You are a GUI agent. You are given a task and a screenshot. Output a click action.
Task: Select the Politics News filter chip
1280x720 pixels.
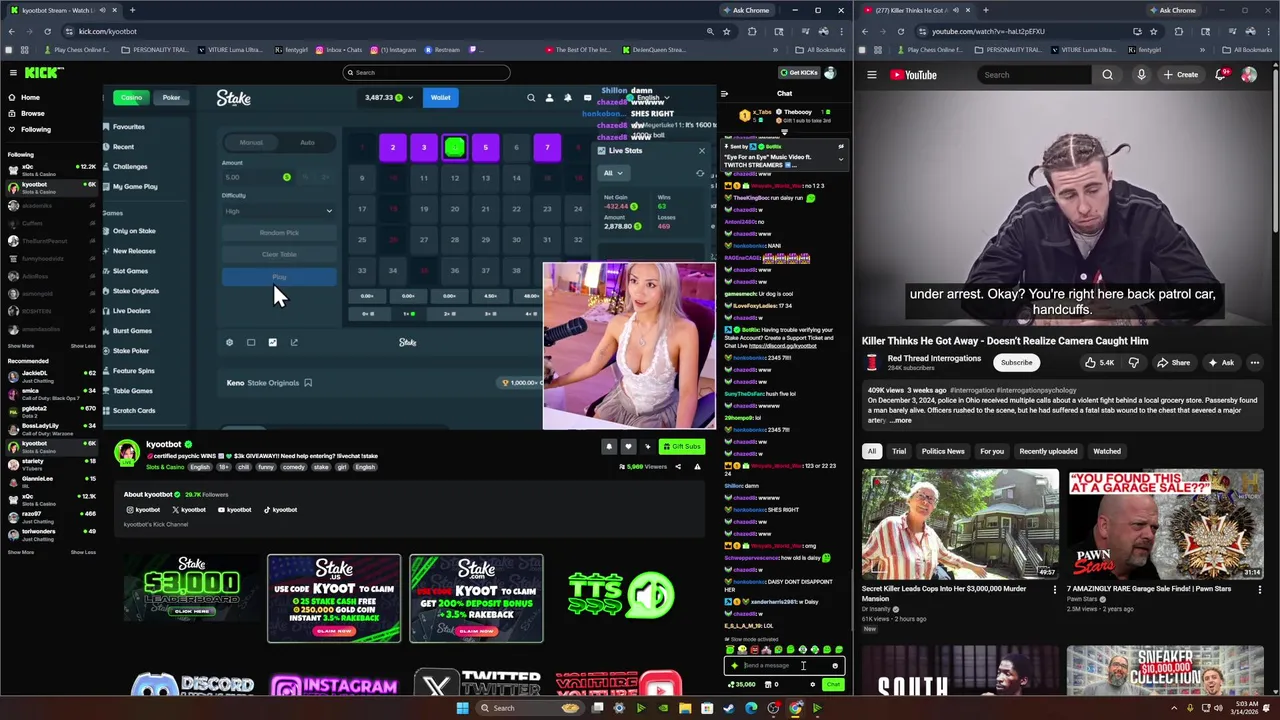(943, 451)
